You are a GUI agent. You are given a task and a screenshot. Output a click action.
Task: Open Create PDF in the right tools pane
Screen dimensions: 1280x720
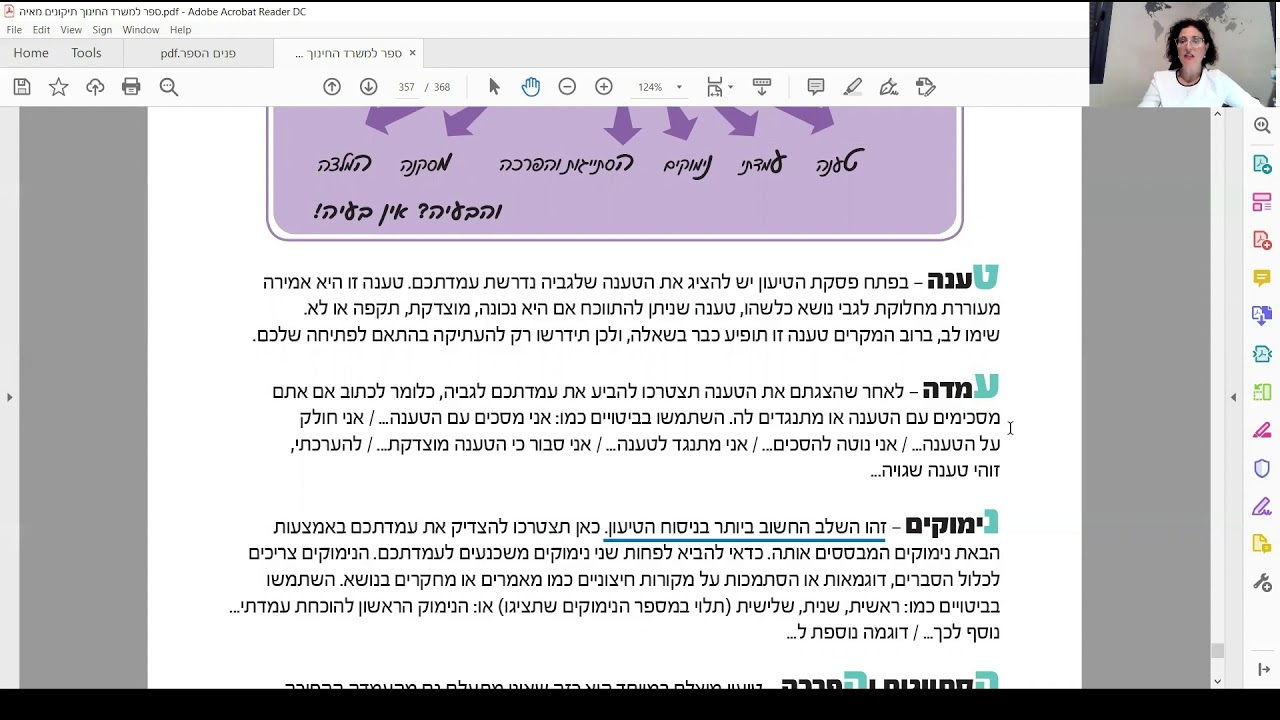1262,240
